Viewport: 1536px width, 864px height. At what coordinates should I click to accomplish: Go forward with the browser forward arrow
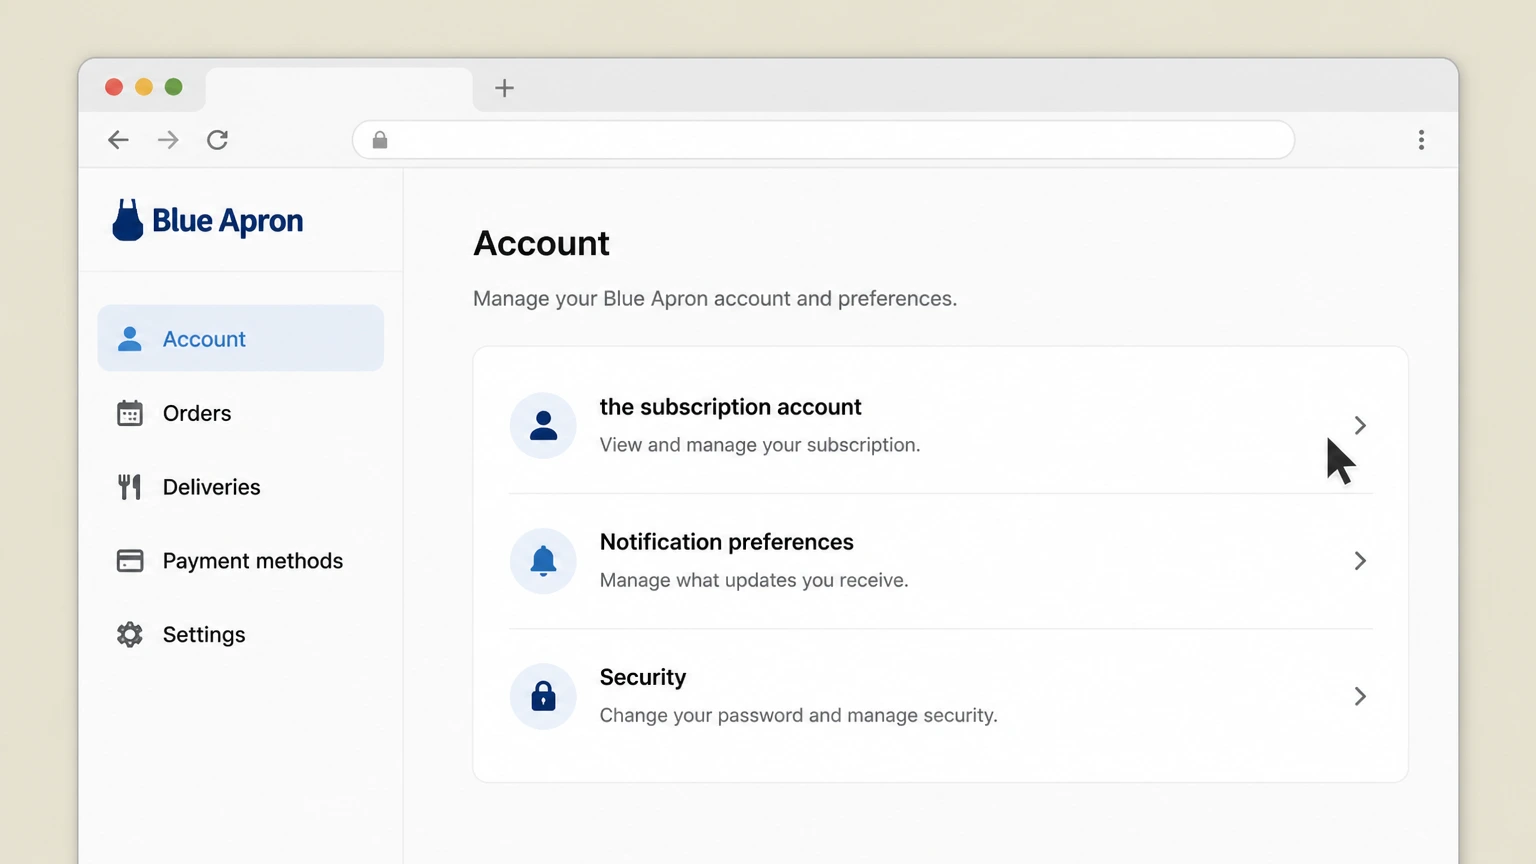(168, 140)
